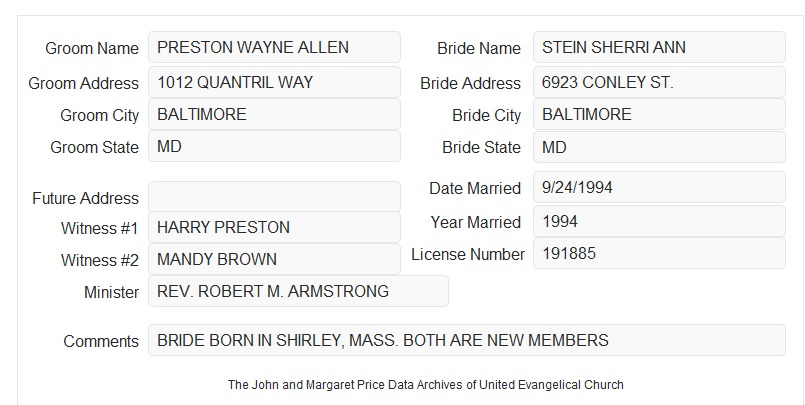Image resolution: width=805 pixels, height=405 pixels.
Task: Click the Groom State field showing MD
Action: (274, 146)
